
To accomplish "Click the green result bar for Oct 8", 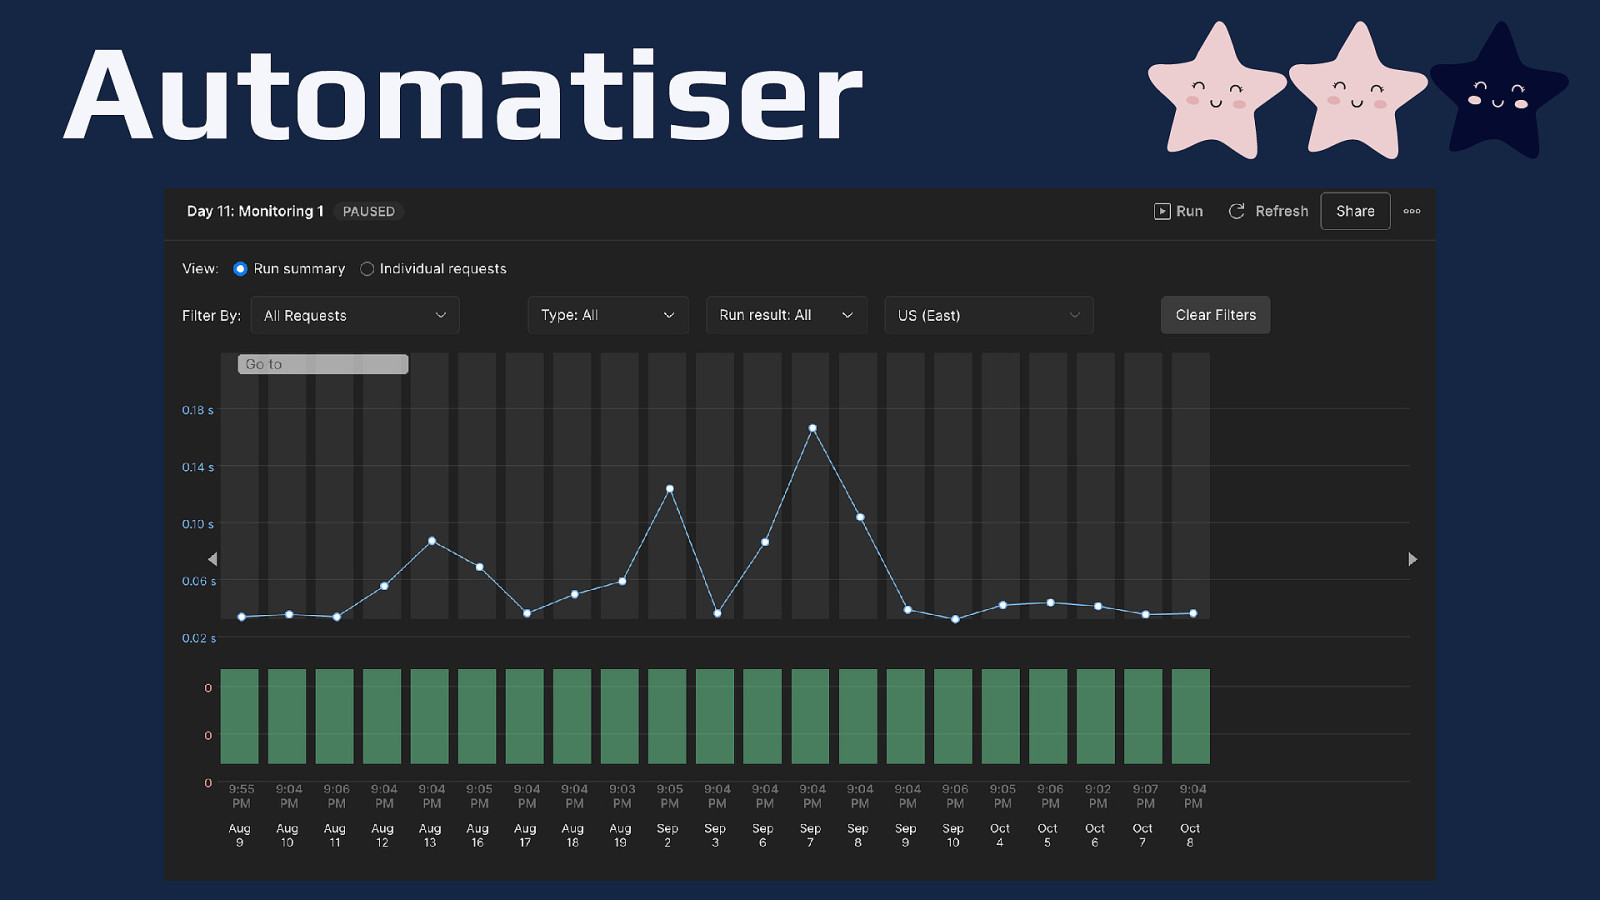I will [1190, 716].
